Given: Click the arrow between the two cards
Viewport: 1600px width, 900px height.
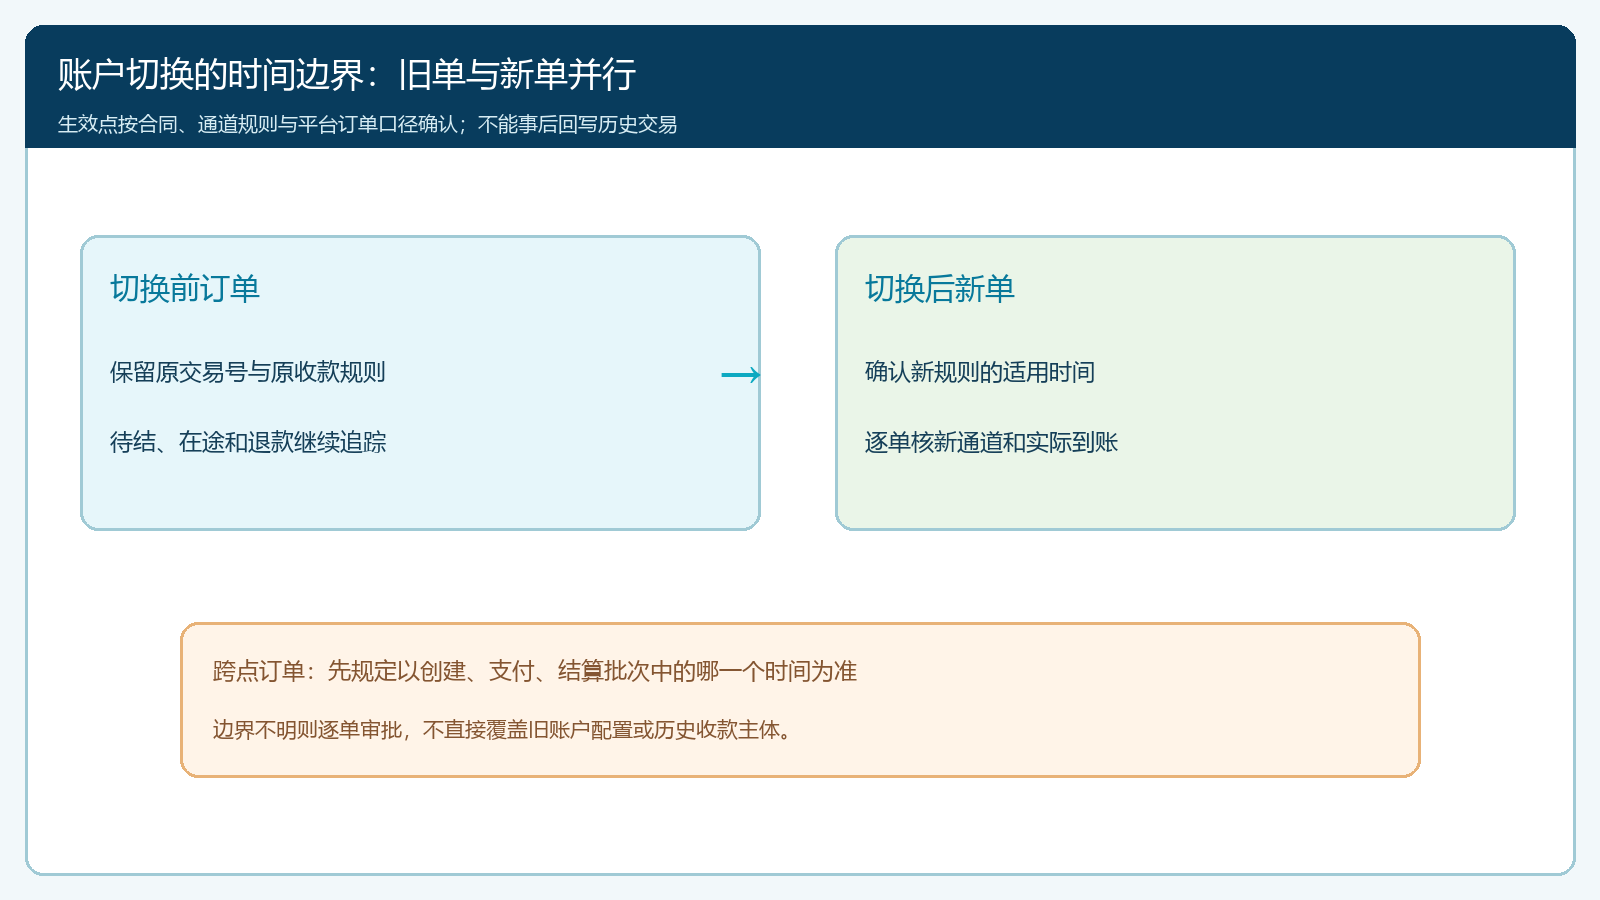Looking at the screenshot, I should coord(741,375).
